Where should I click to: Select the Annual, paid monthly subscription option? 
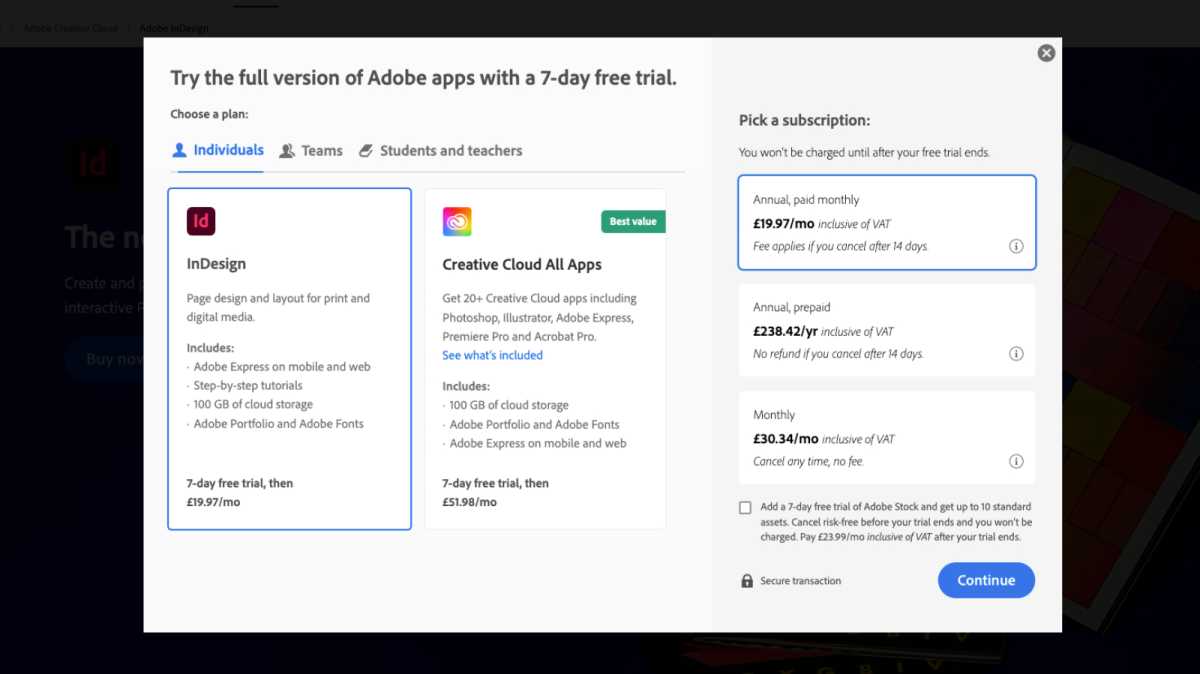click(x=887, y=222)
